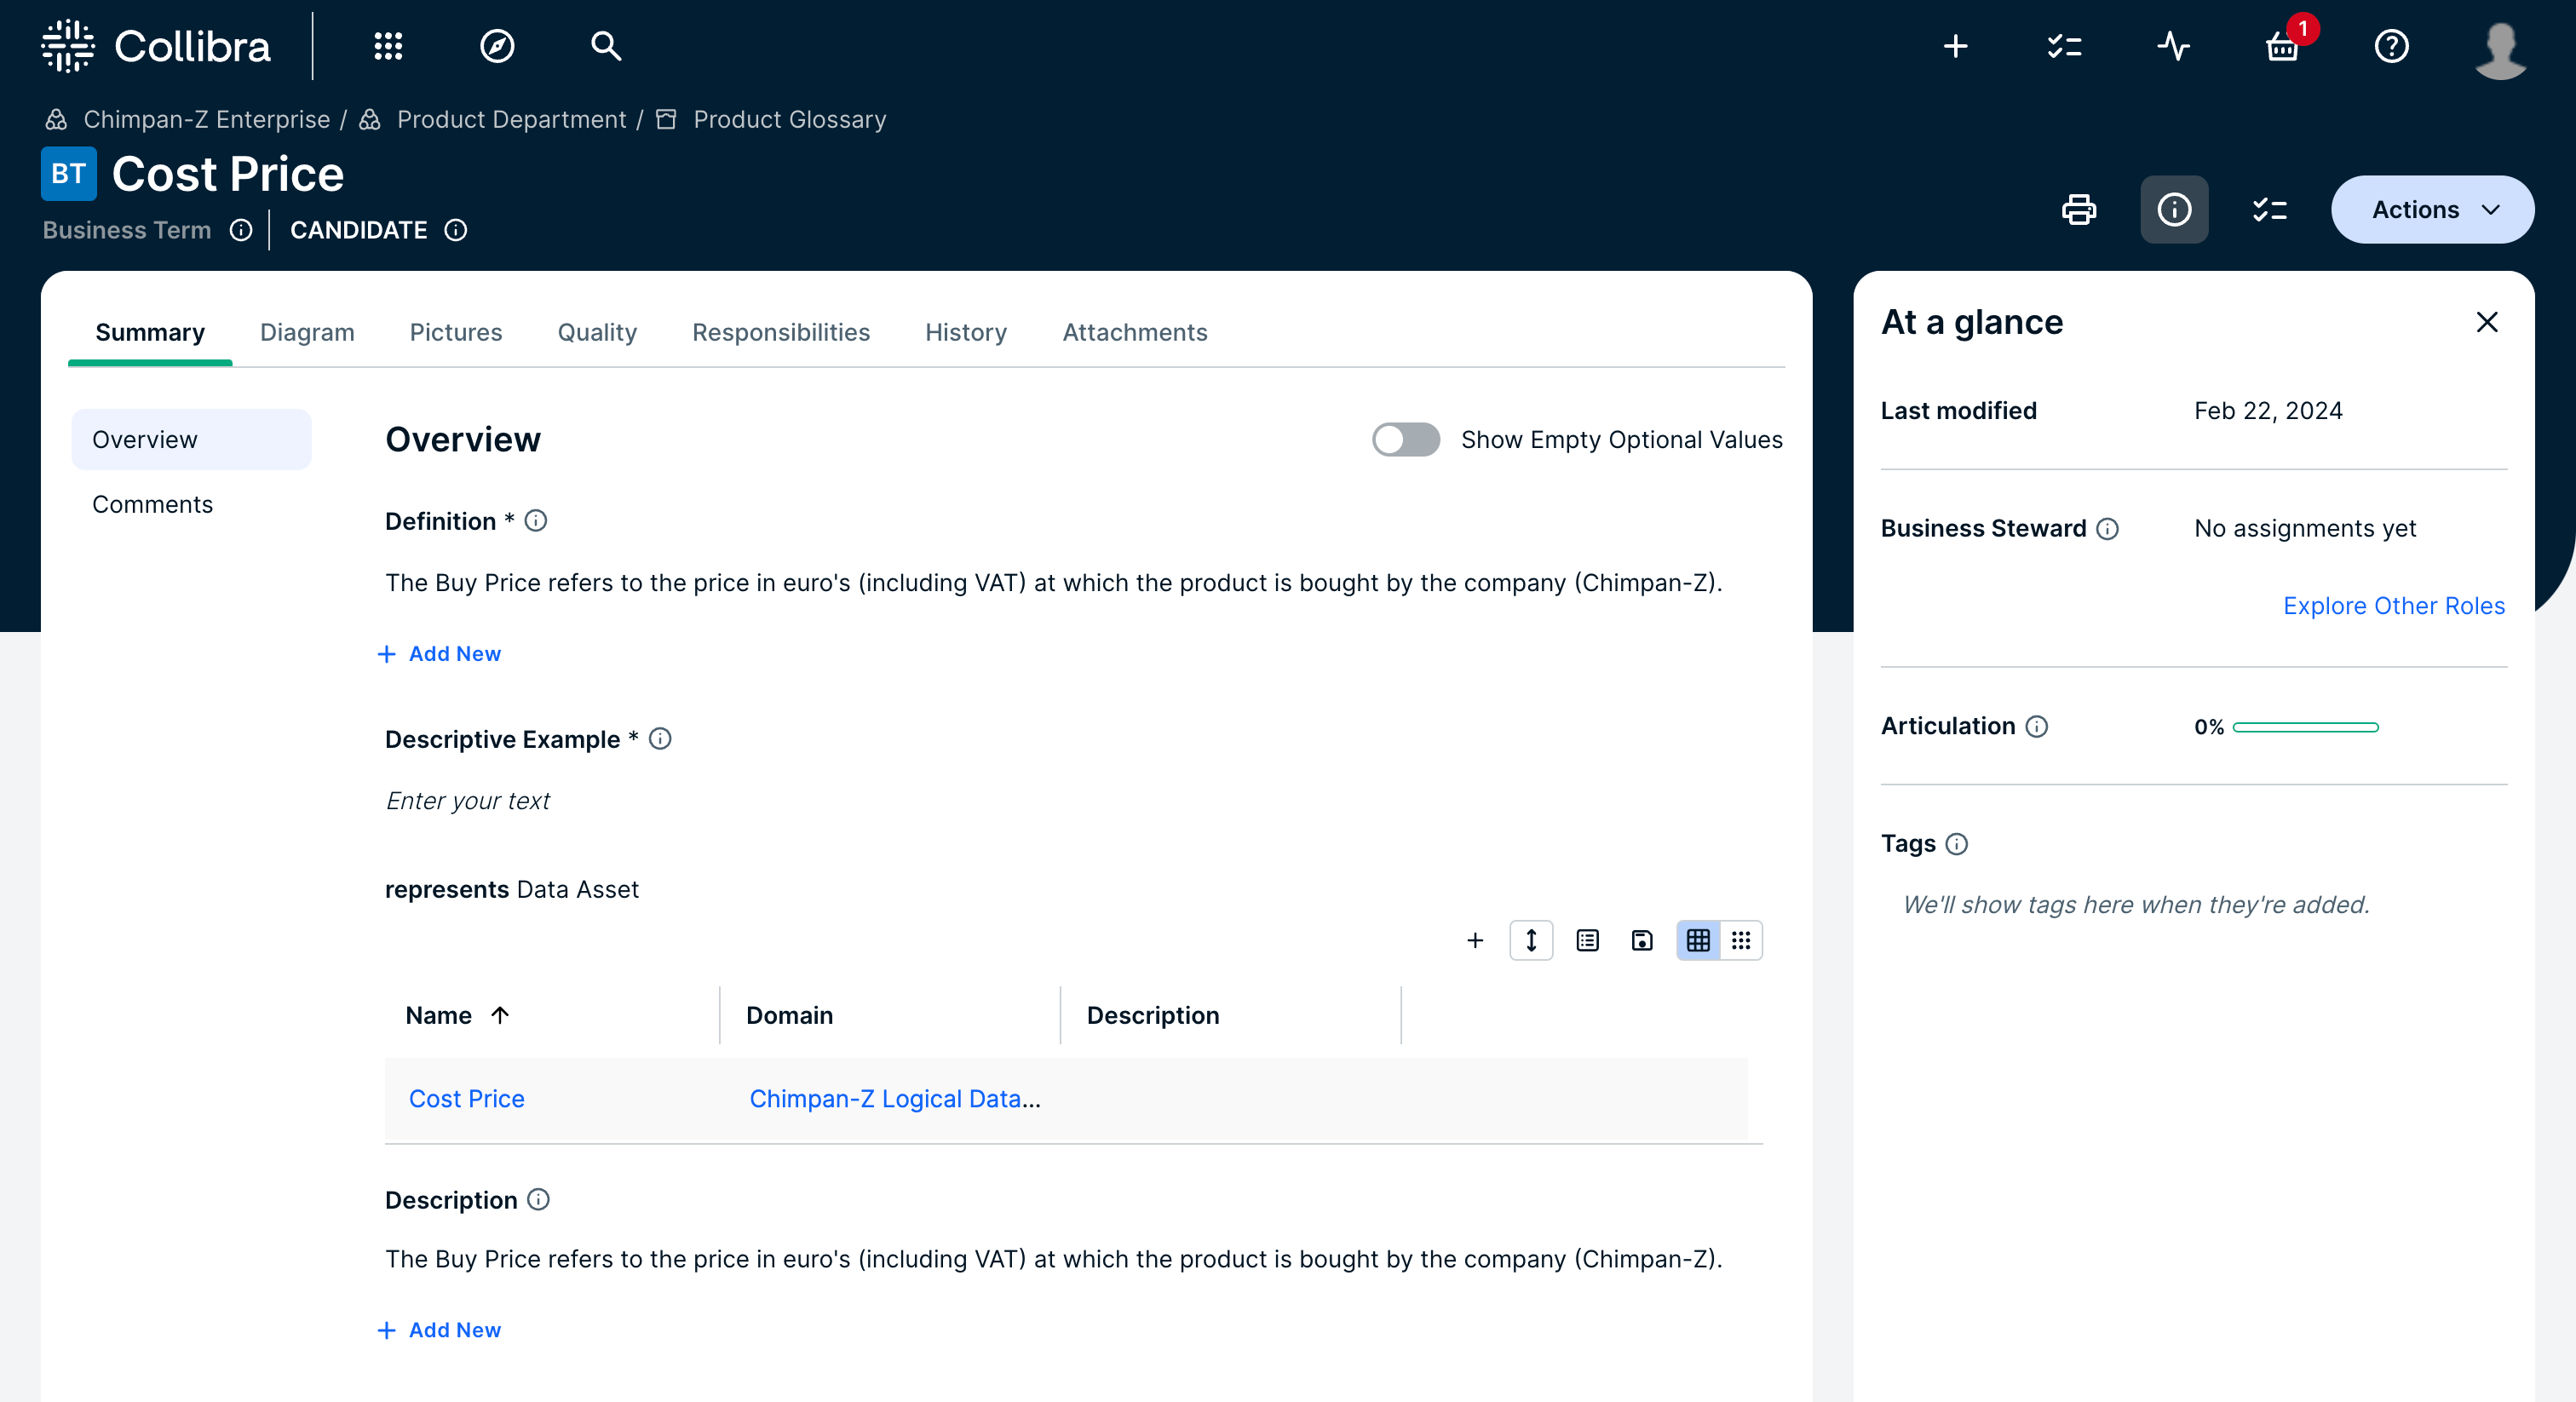Go to the Responsibilities tab
Image resolution: width=2576 pixels, height=1402 pixels.
click(781, 332)
